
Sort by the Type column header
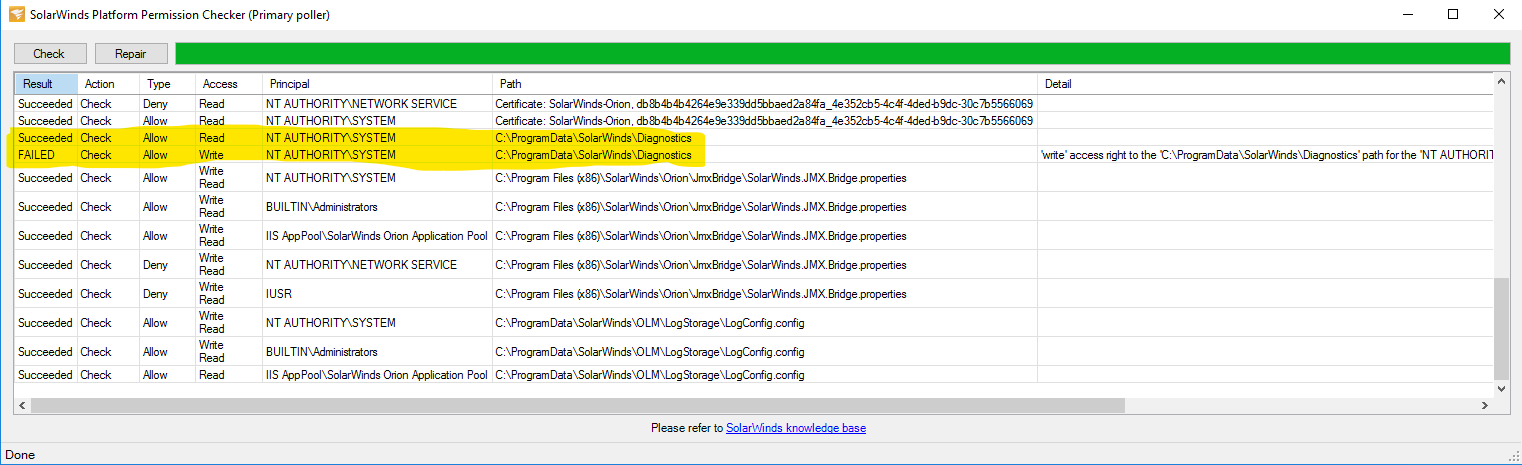click(x=167, y=84)
